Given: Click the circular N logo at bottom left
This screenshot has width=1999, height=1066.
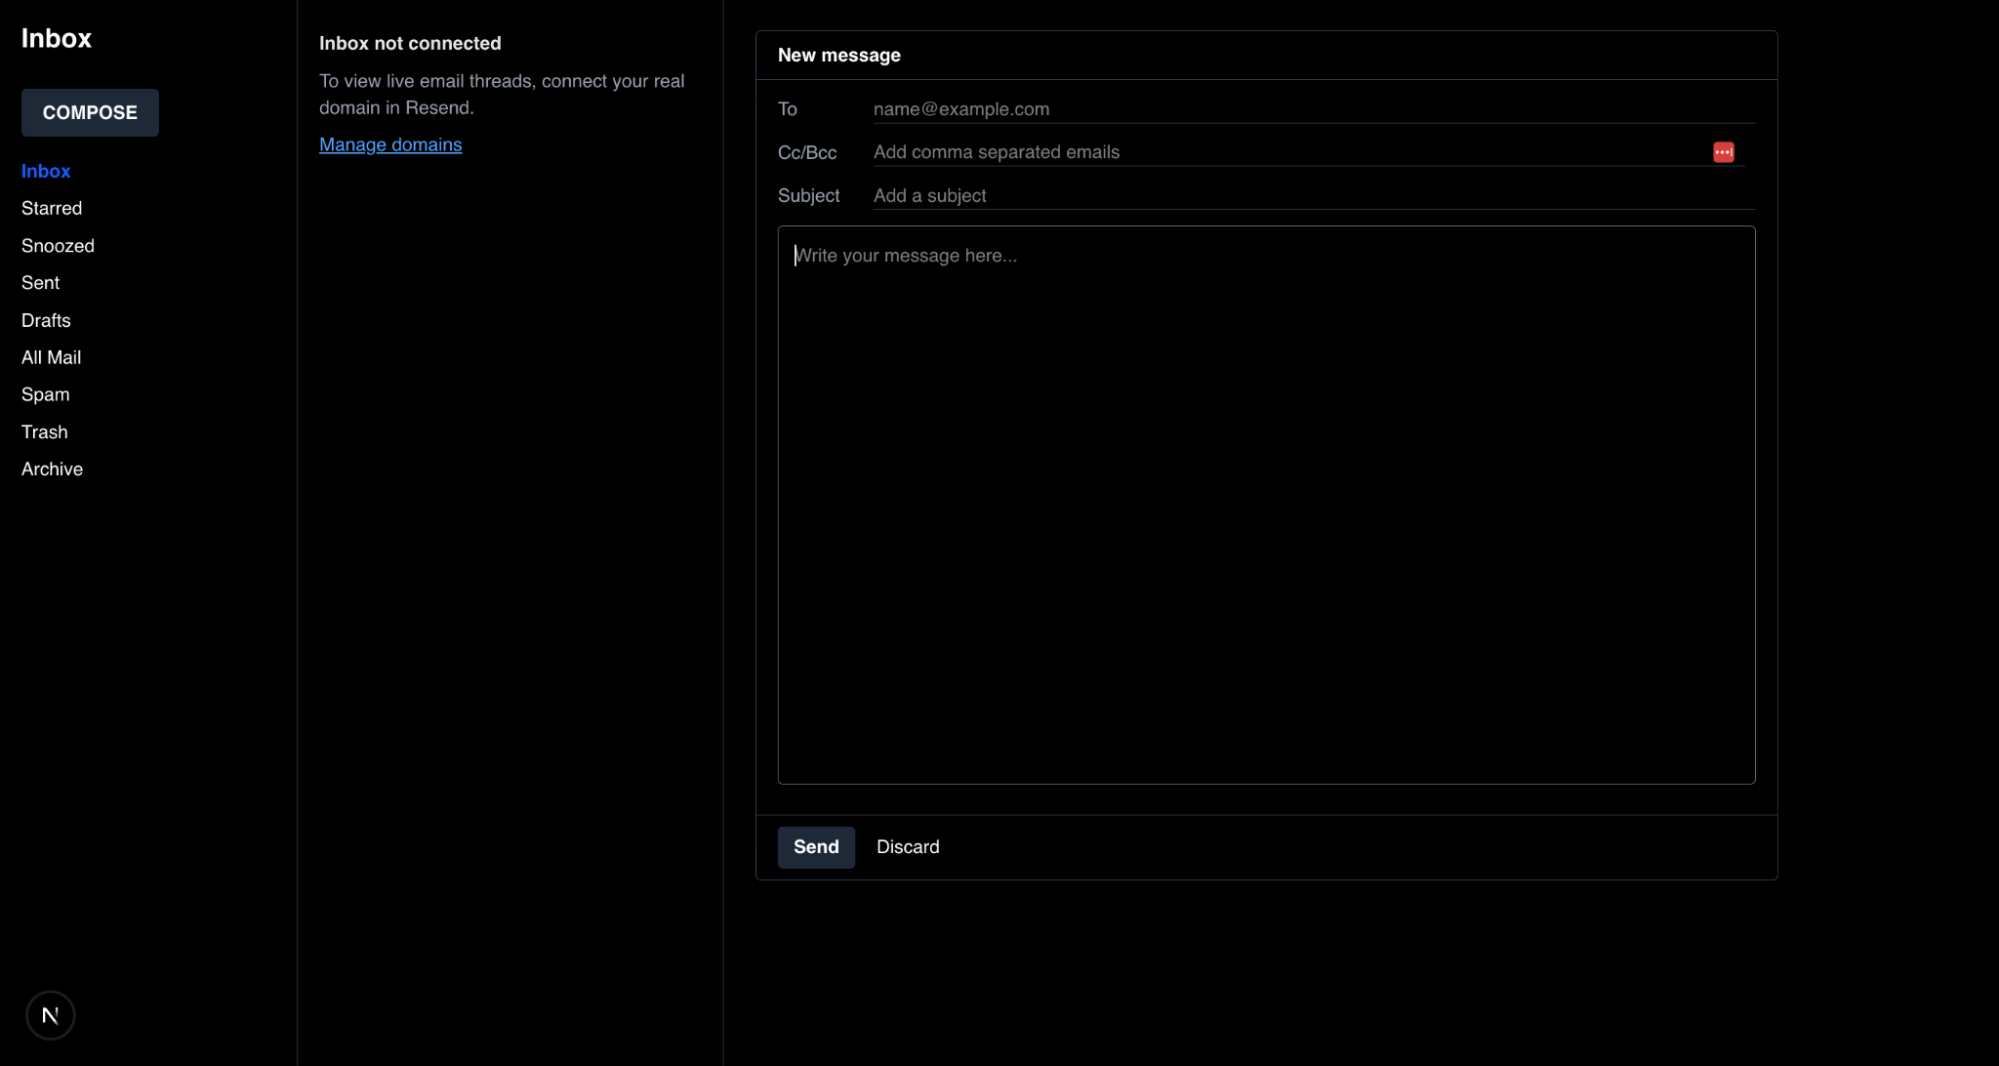Looking at the screenshot, I should coord(50,1015).
